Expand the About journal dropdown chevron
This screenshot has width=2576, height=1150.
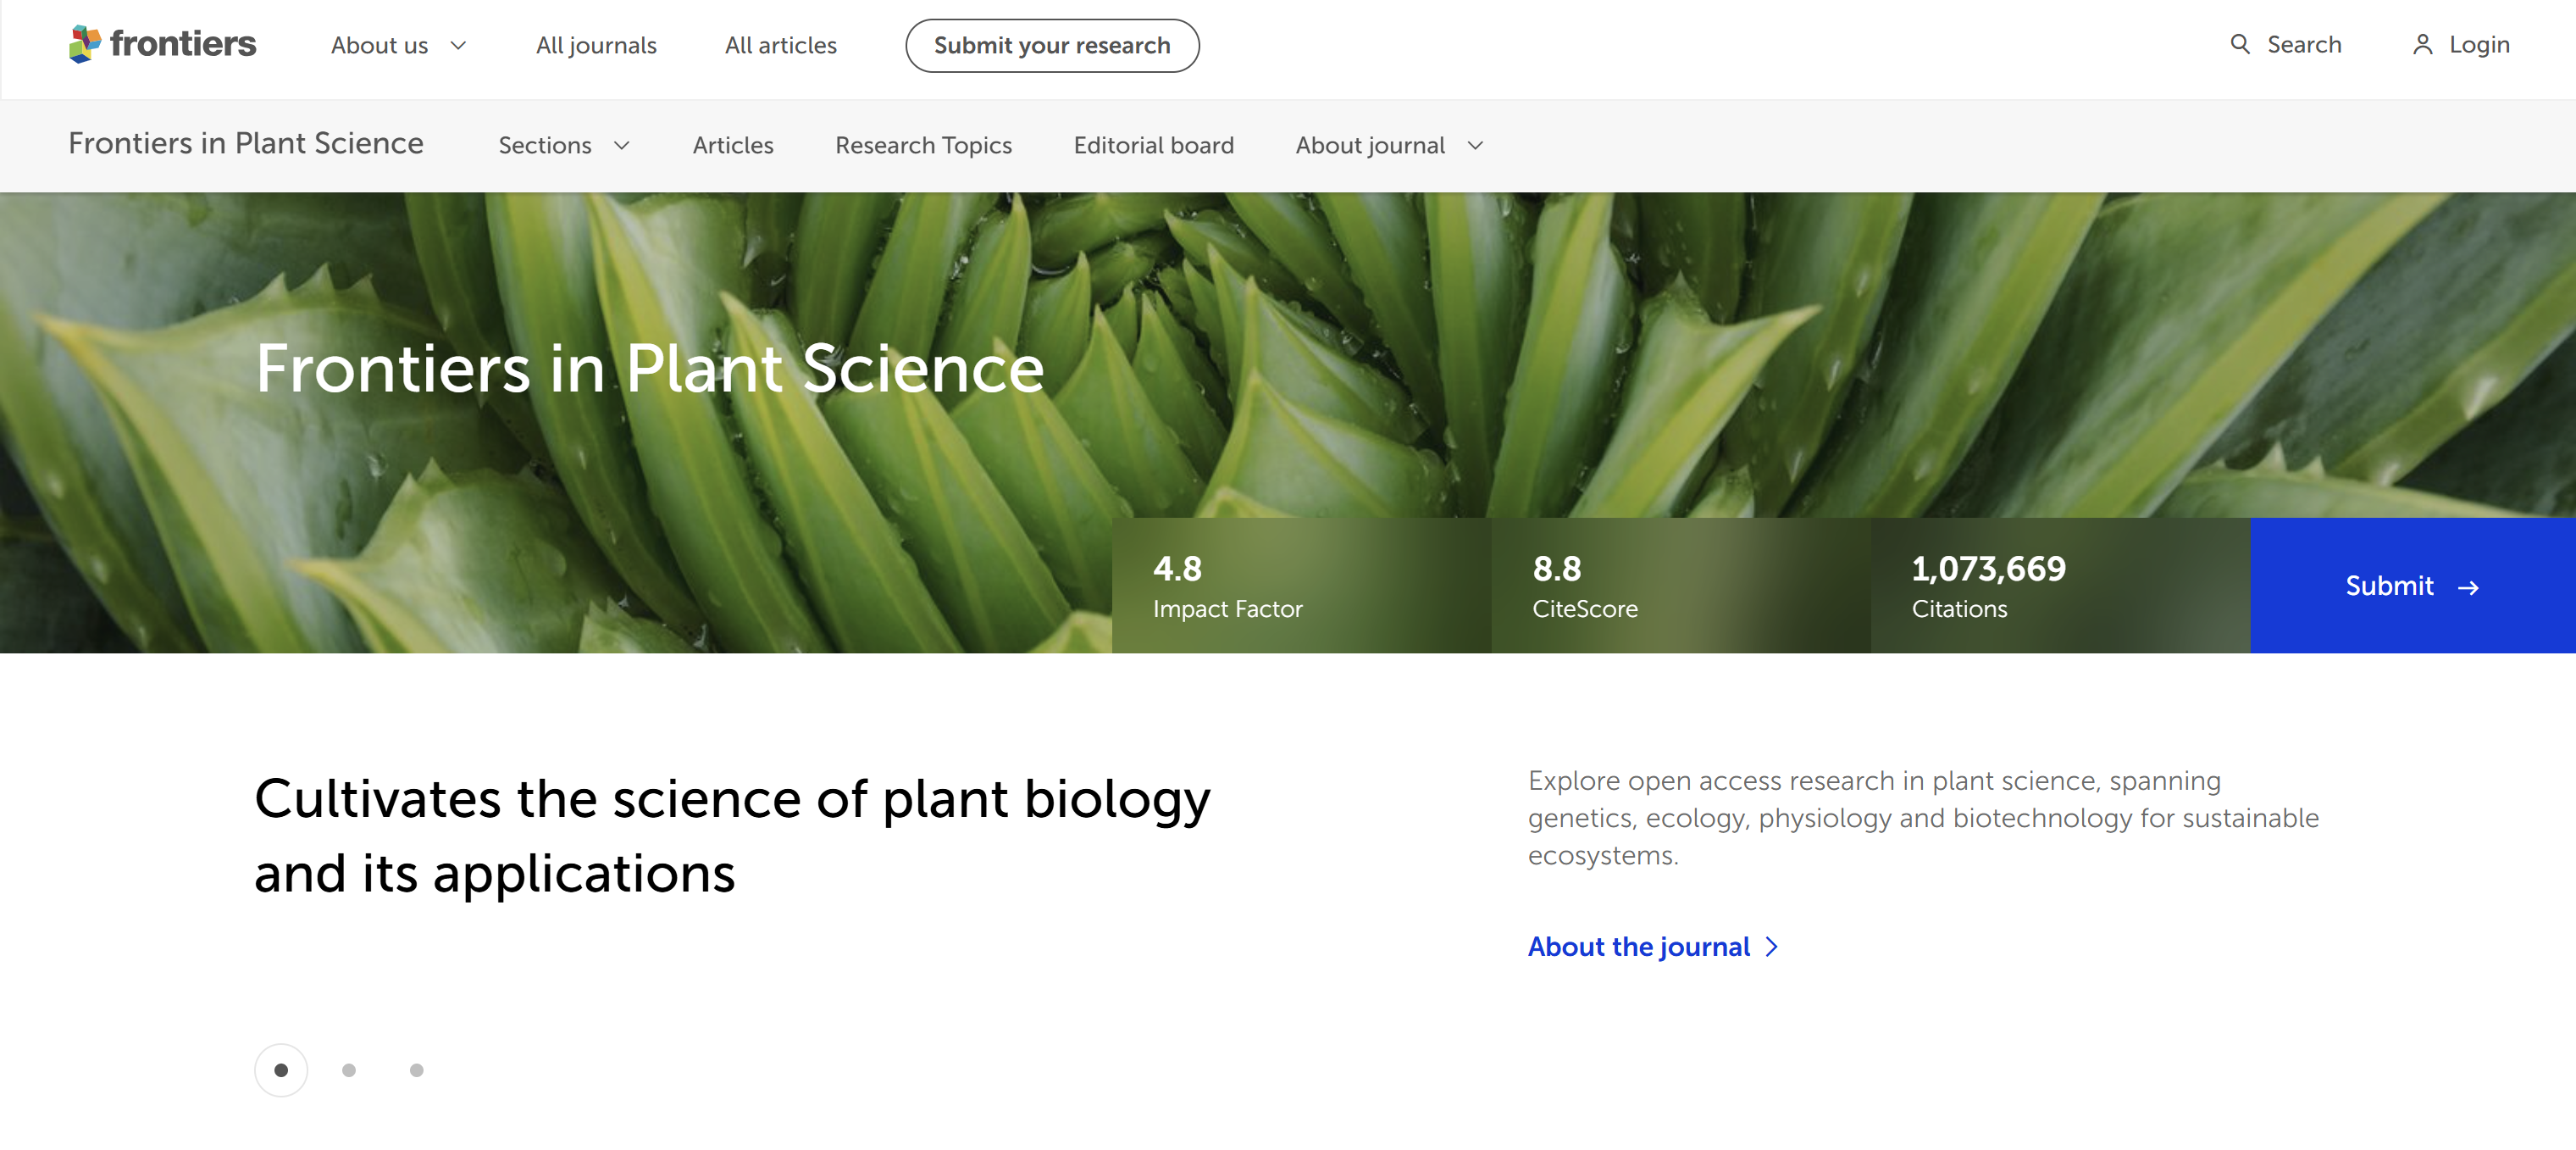click(1475, 146)
